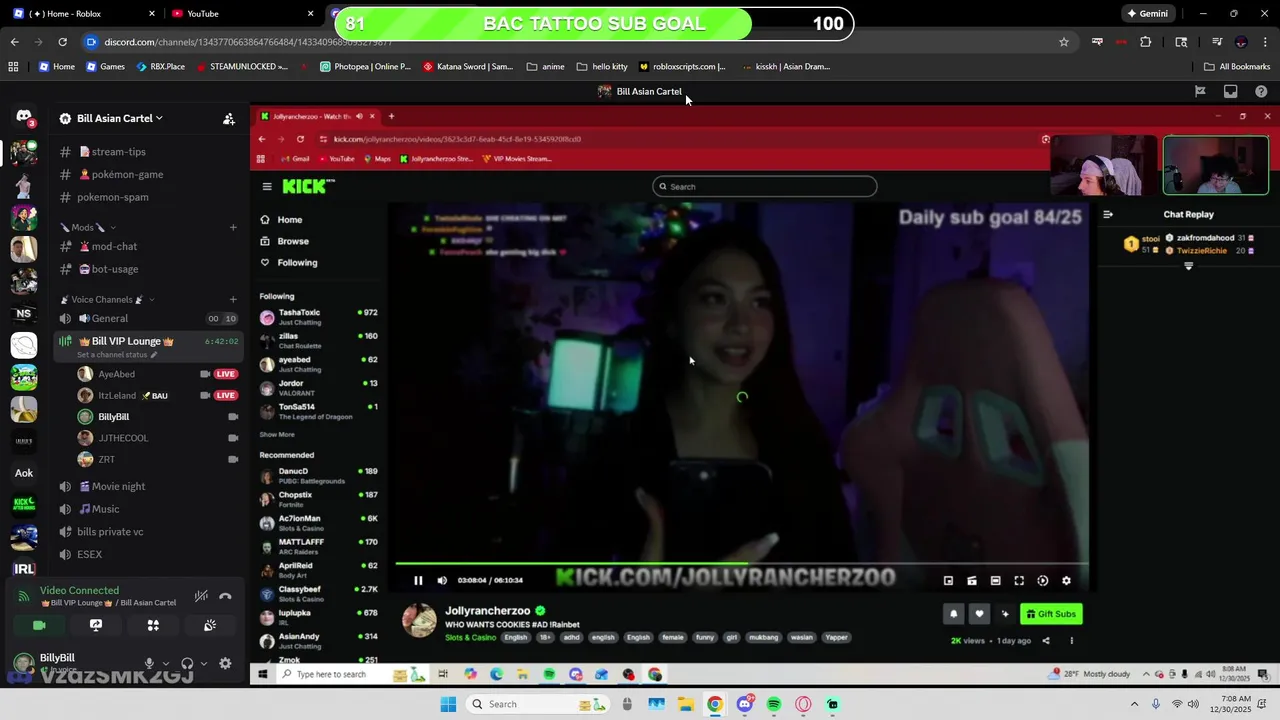This screenshot has width=1280, height=720.
Task: Add a channel to Mods category
Action: [233, 227]
